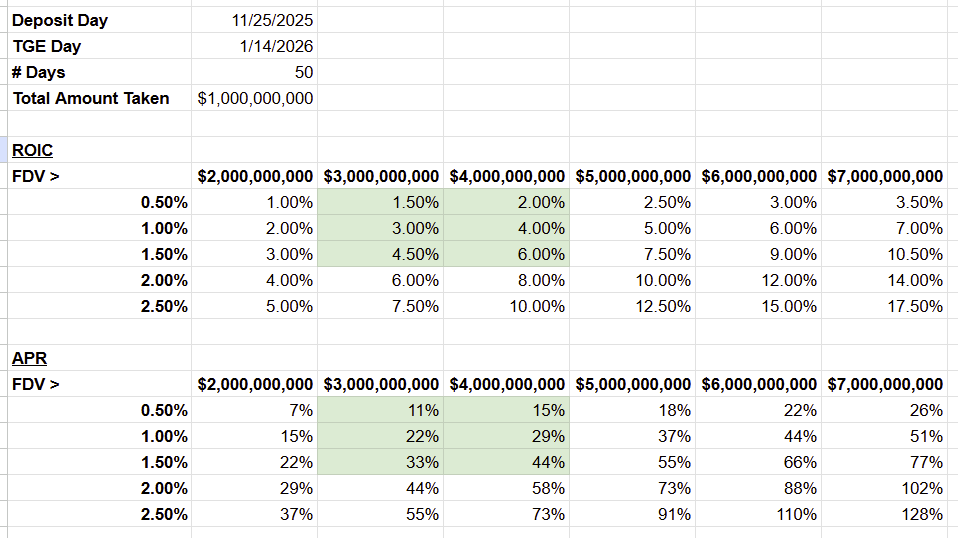Click the 17.50% cell in ROIC table

[x=919, y=306]
